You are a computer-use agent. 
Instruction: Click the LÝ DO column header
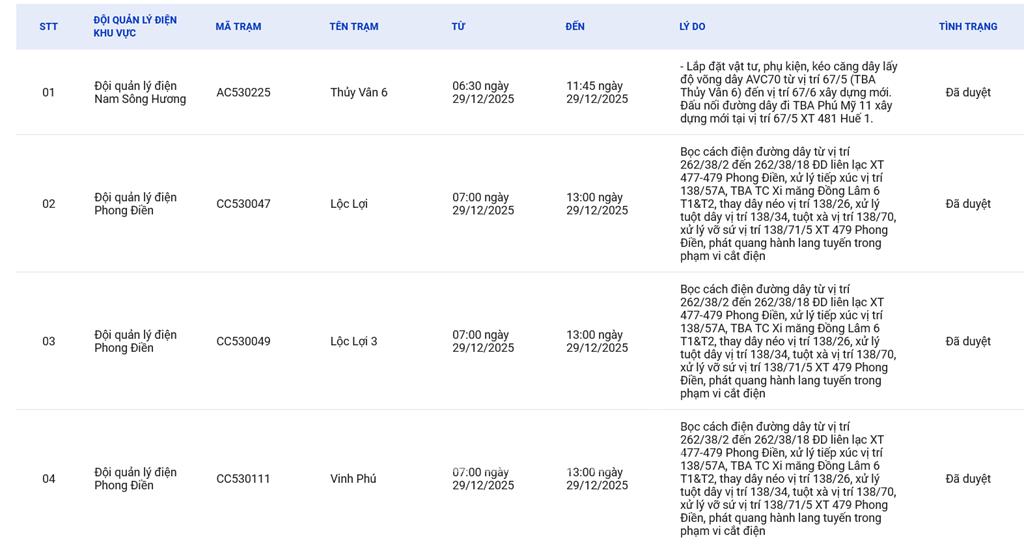pos(692,27)
